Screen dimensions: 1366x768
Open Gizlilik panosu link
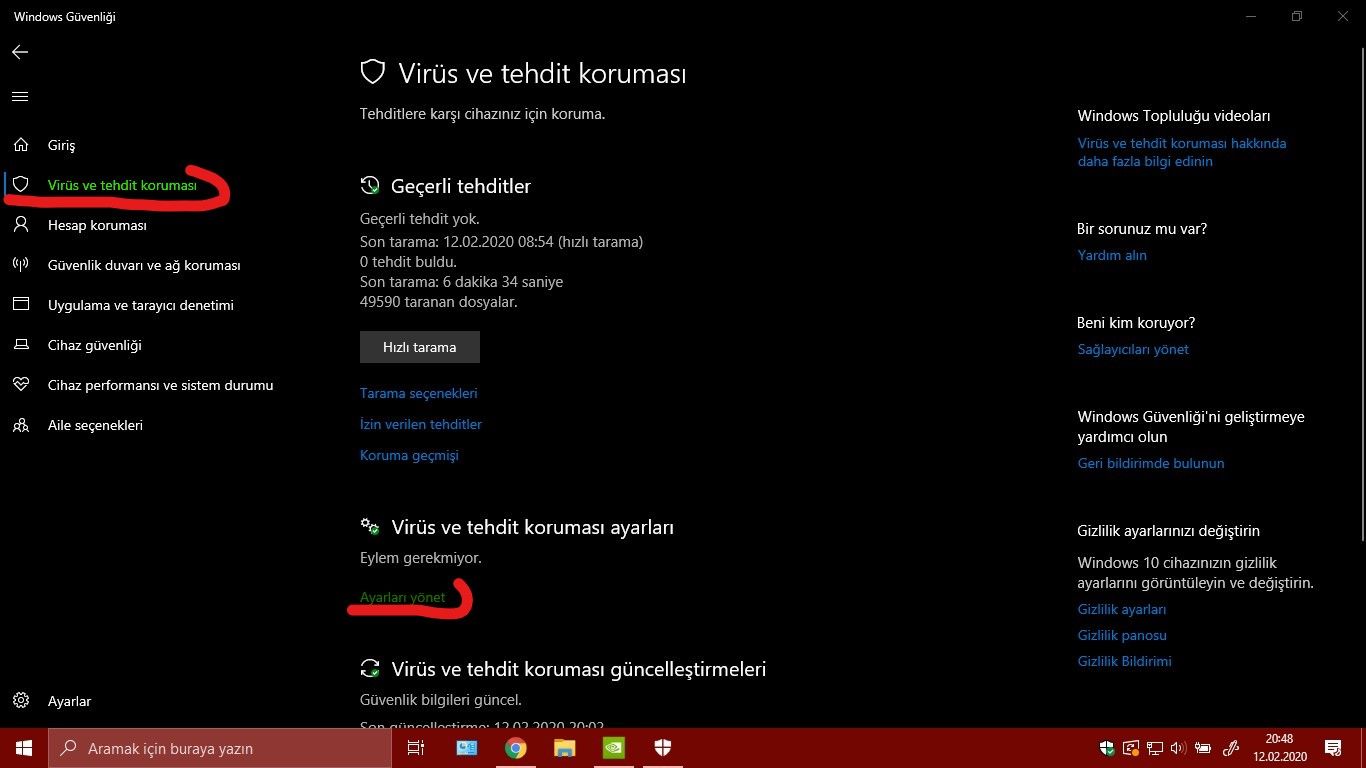coord(1122,635)
